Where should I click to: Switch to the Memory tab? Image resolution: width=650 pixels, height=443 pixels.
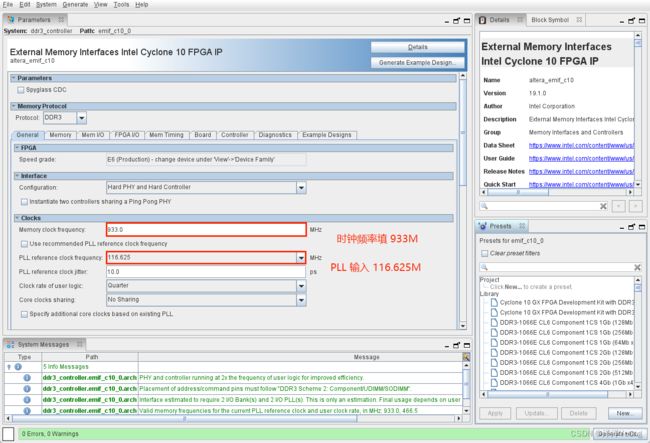pyautogui.click(x=60, y=135)
